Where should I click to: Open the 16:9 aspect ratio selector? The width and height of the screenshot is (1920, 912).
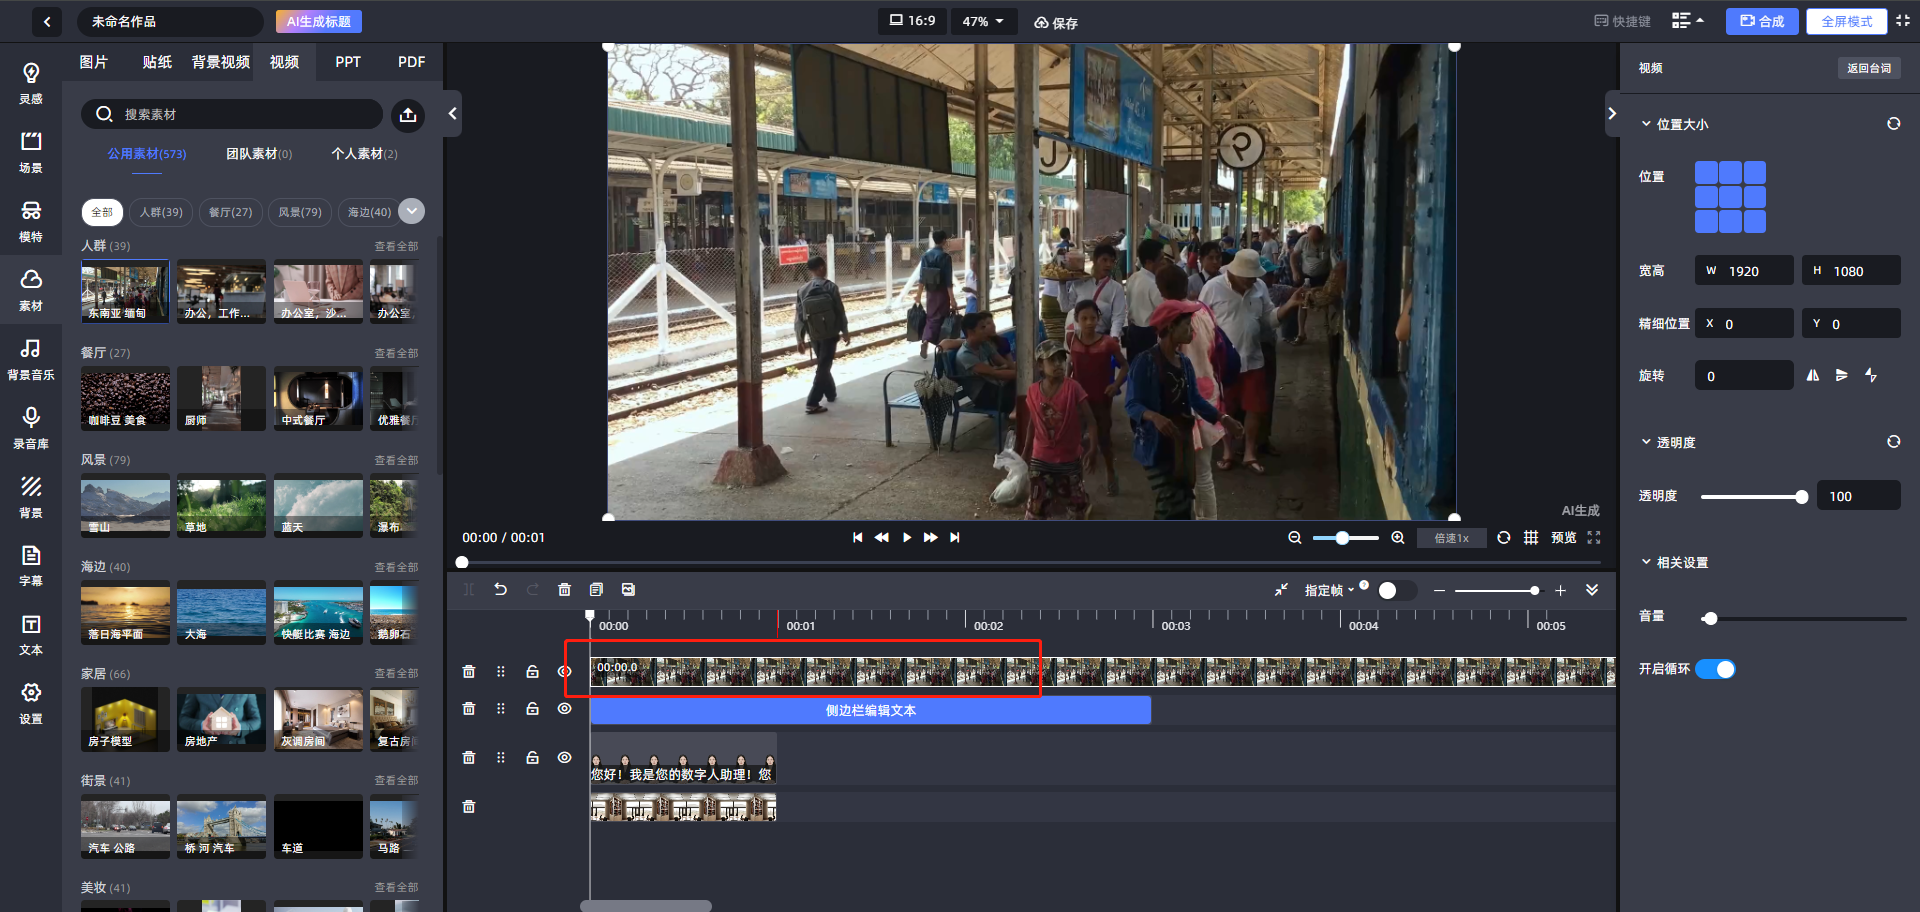coord(912,21)
